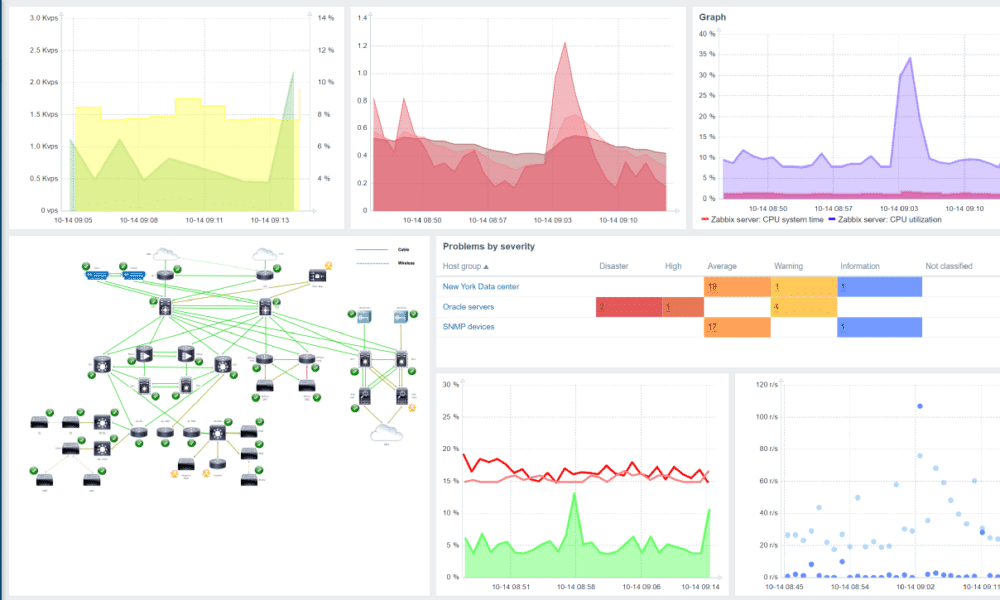This screenshot has height=600, width=1000.
Task: Select the router directly below the top-left cloud
Action: (x=165, y=275)
